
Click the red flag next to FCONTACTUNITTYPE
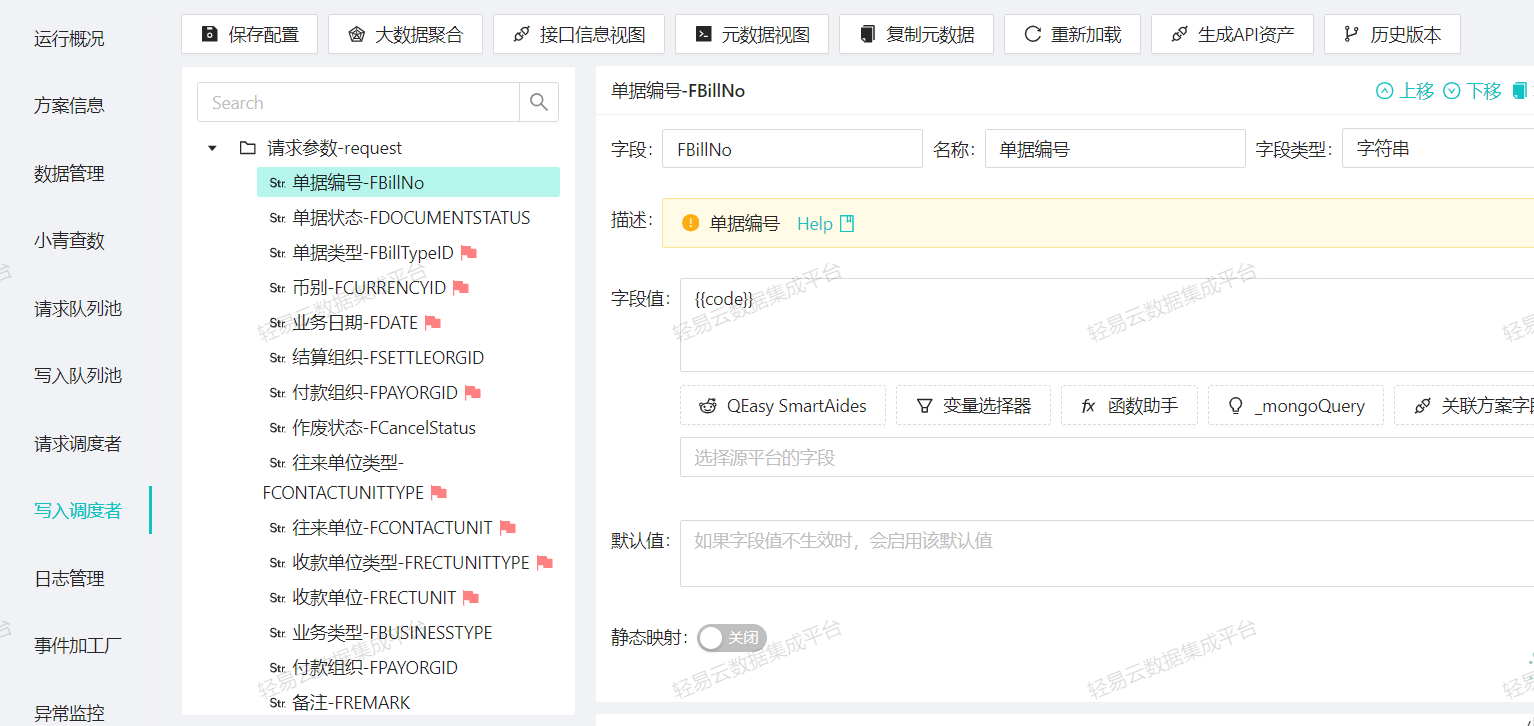(x=438, y=493)
